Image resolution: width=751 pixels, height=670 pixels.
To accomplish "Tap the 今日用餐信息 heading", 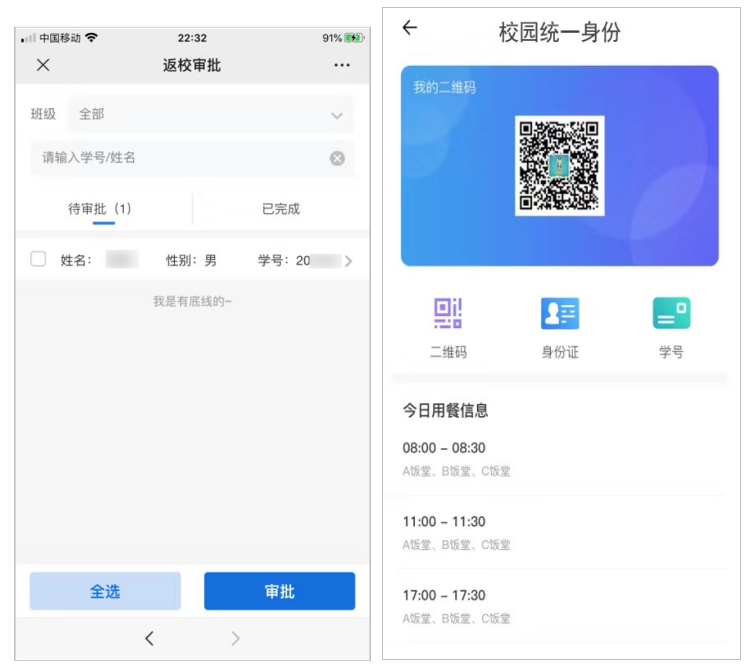I will click(x=445, y=410).
